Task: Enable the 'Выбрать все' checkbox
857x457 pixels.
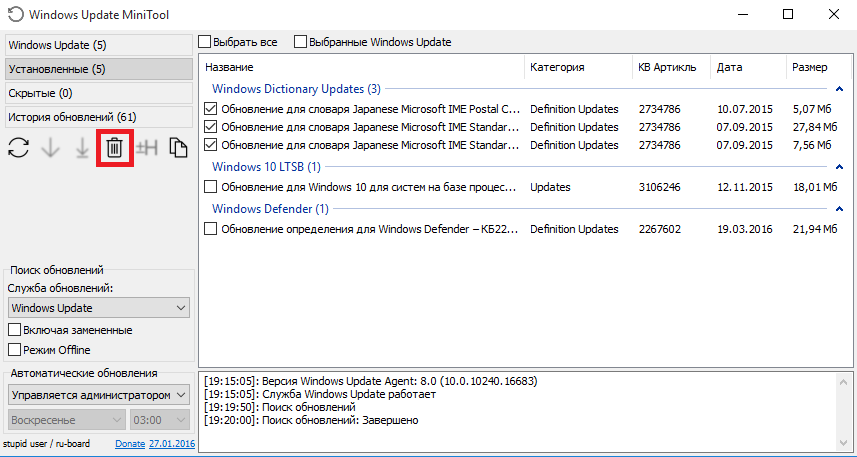Action: pyautogui.click(x=205, y=42)
